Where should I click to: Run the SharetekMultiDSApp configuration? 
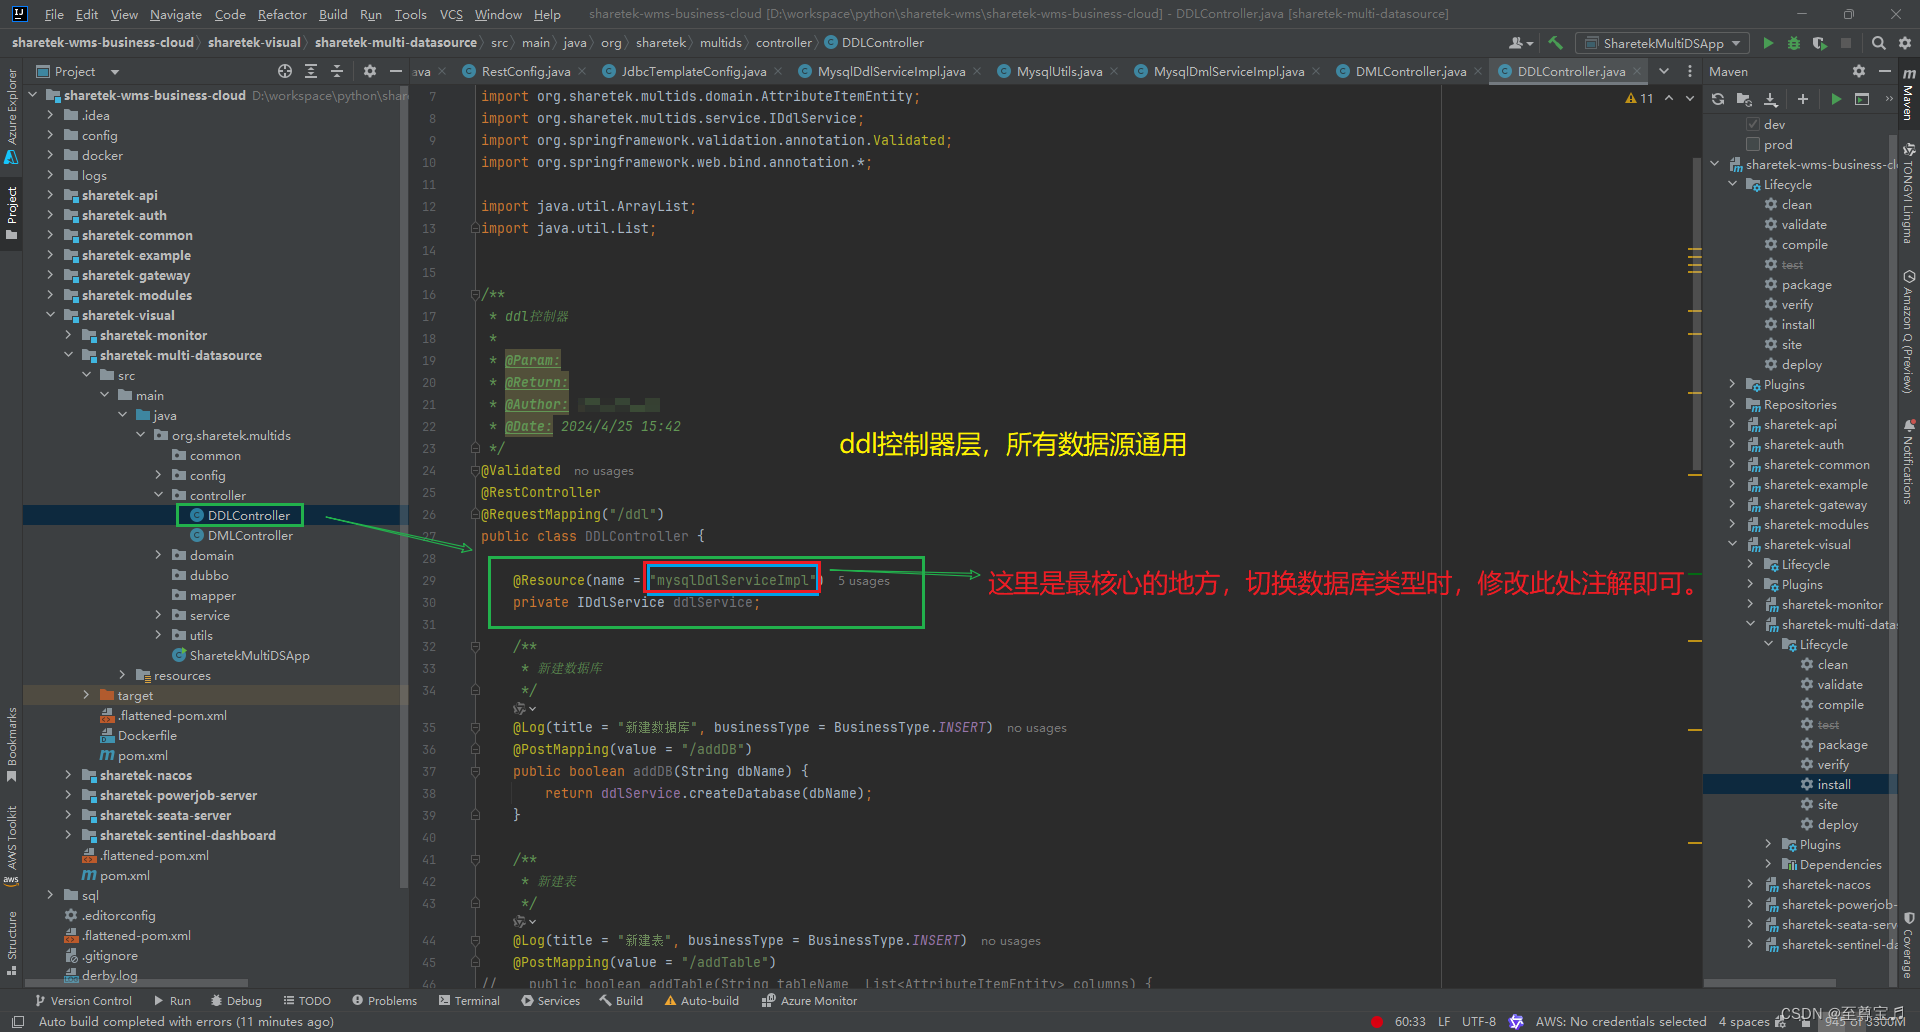1769,44
